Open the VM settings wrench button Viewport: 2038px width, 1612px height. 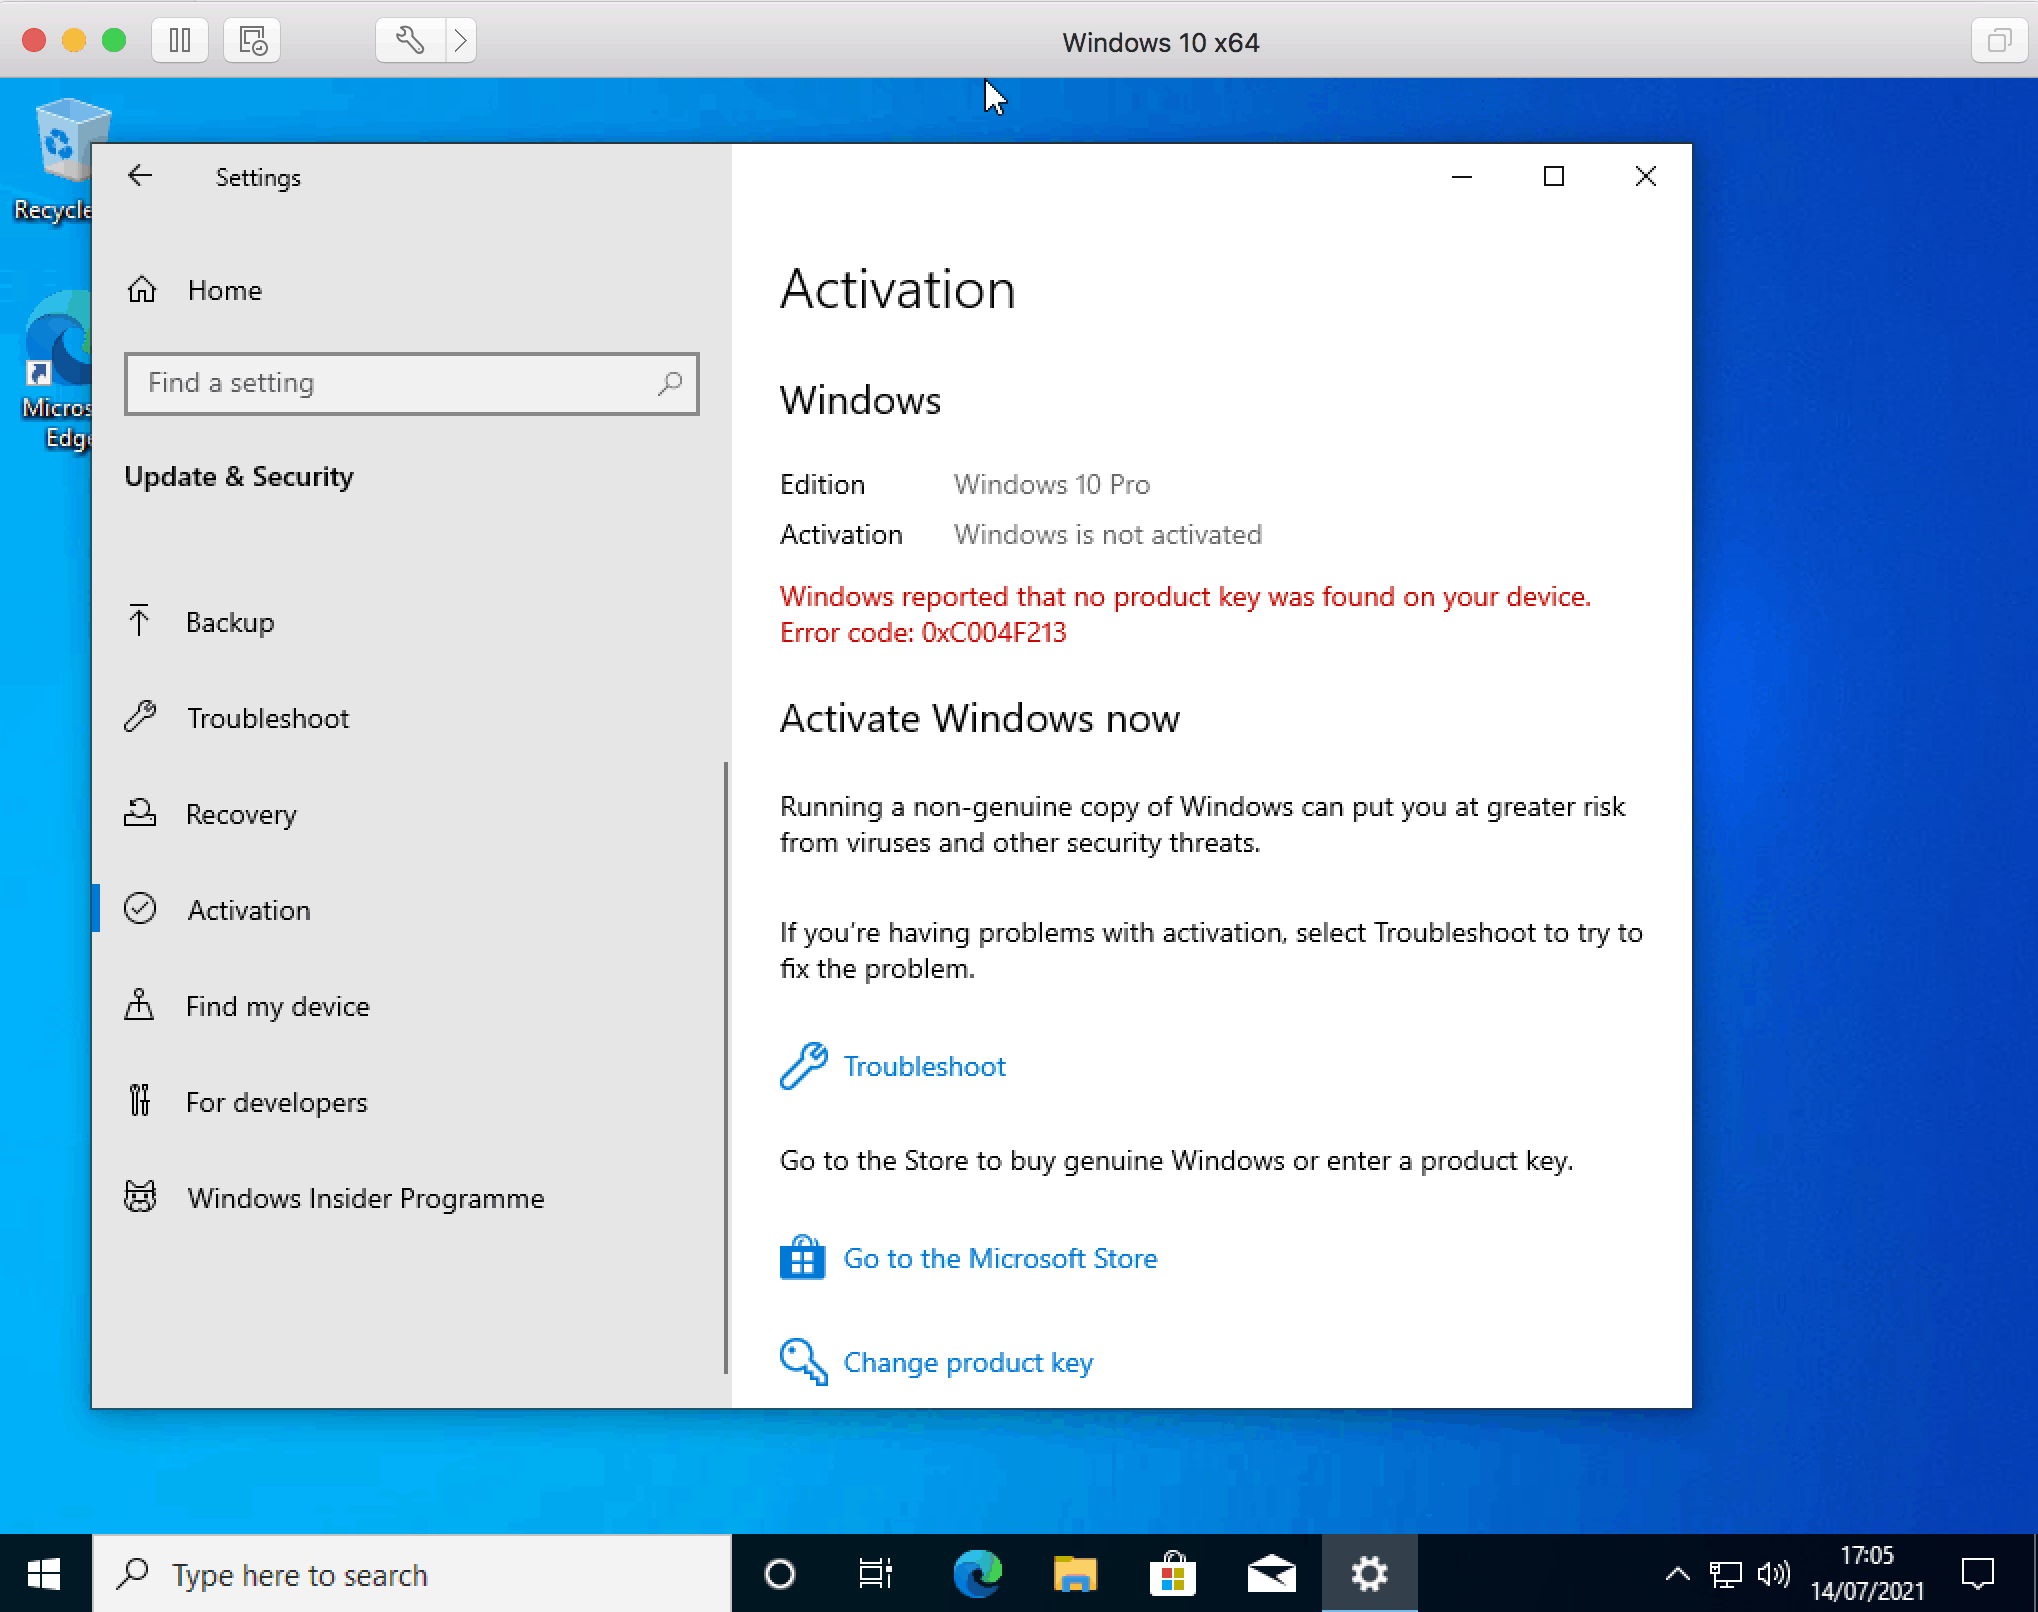tap(410, 41)
